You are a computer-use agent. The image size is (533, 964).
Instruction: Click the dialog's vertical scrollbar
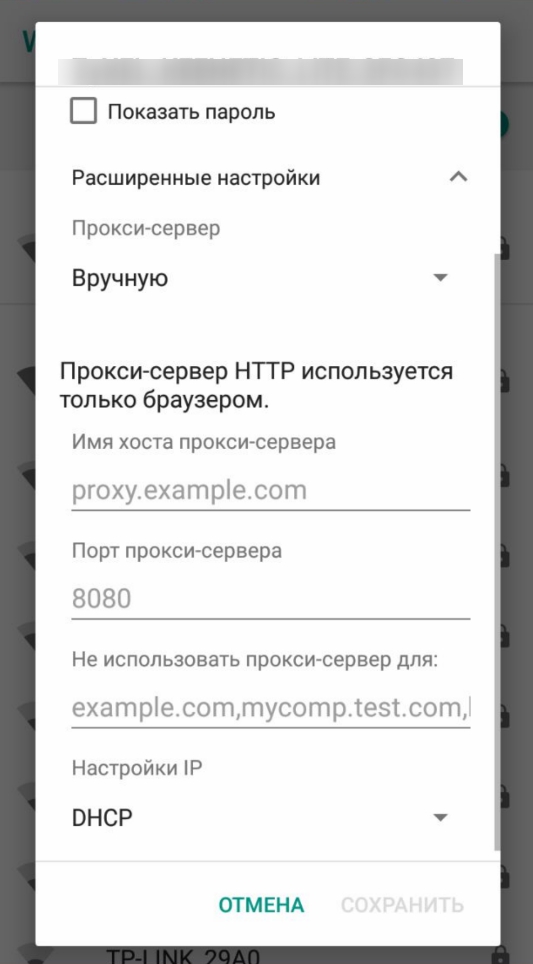497,551
